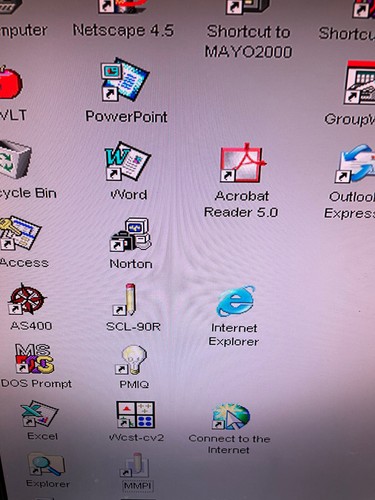Click the Shortcut to MAYO2000 label

point(248,42)
